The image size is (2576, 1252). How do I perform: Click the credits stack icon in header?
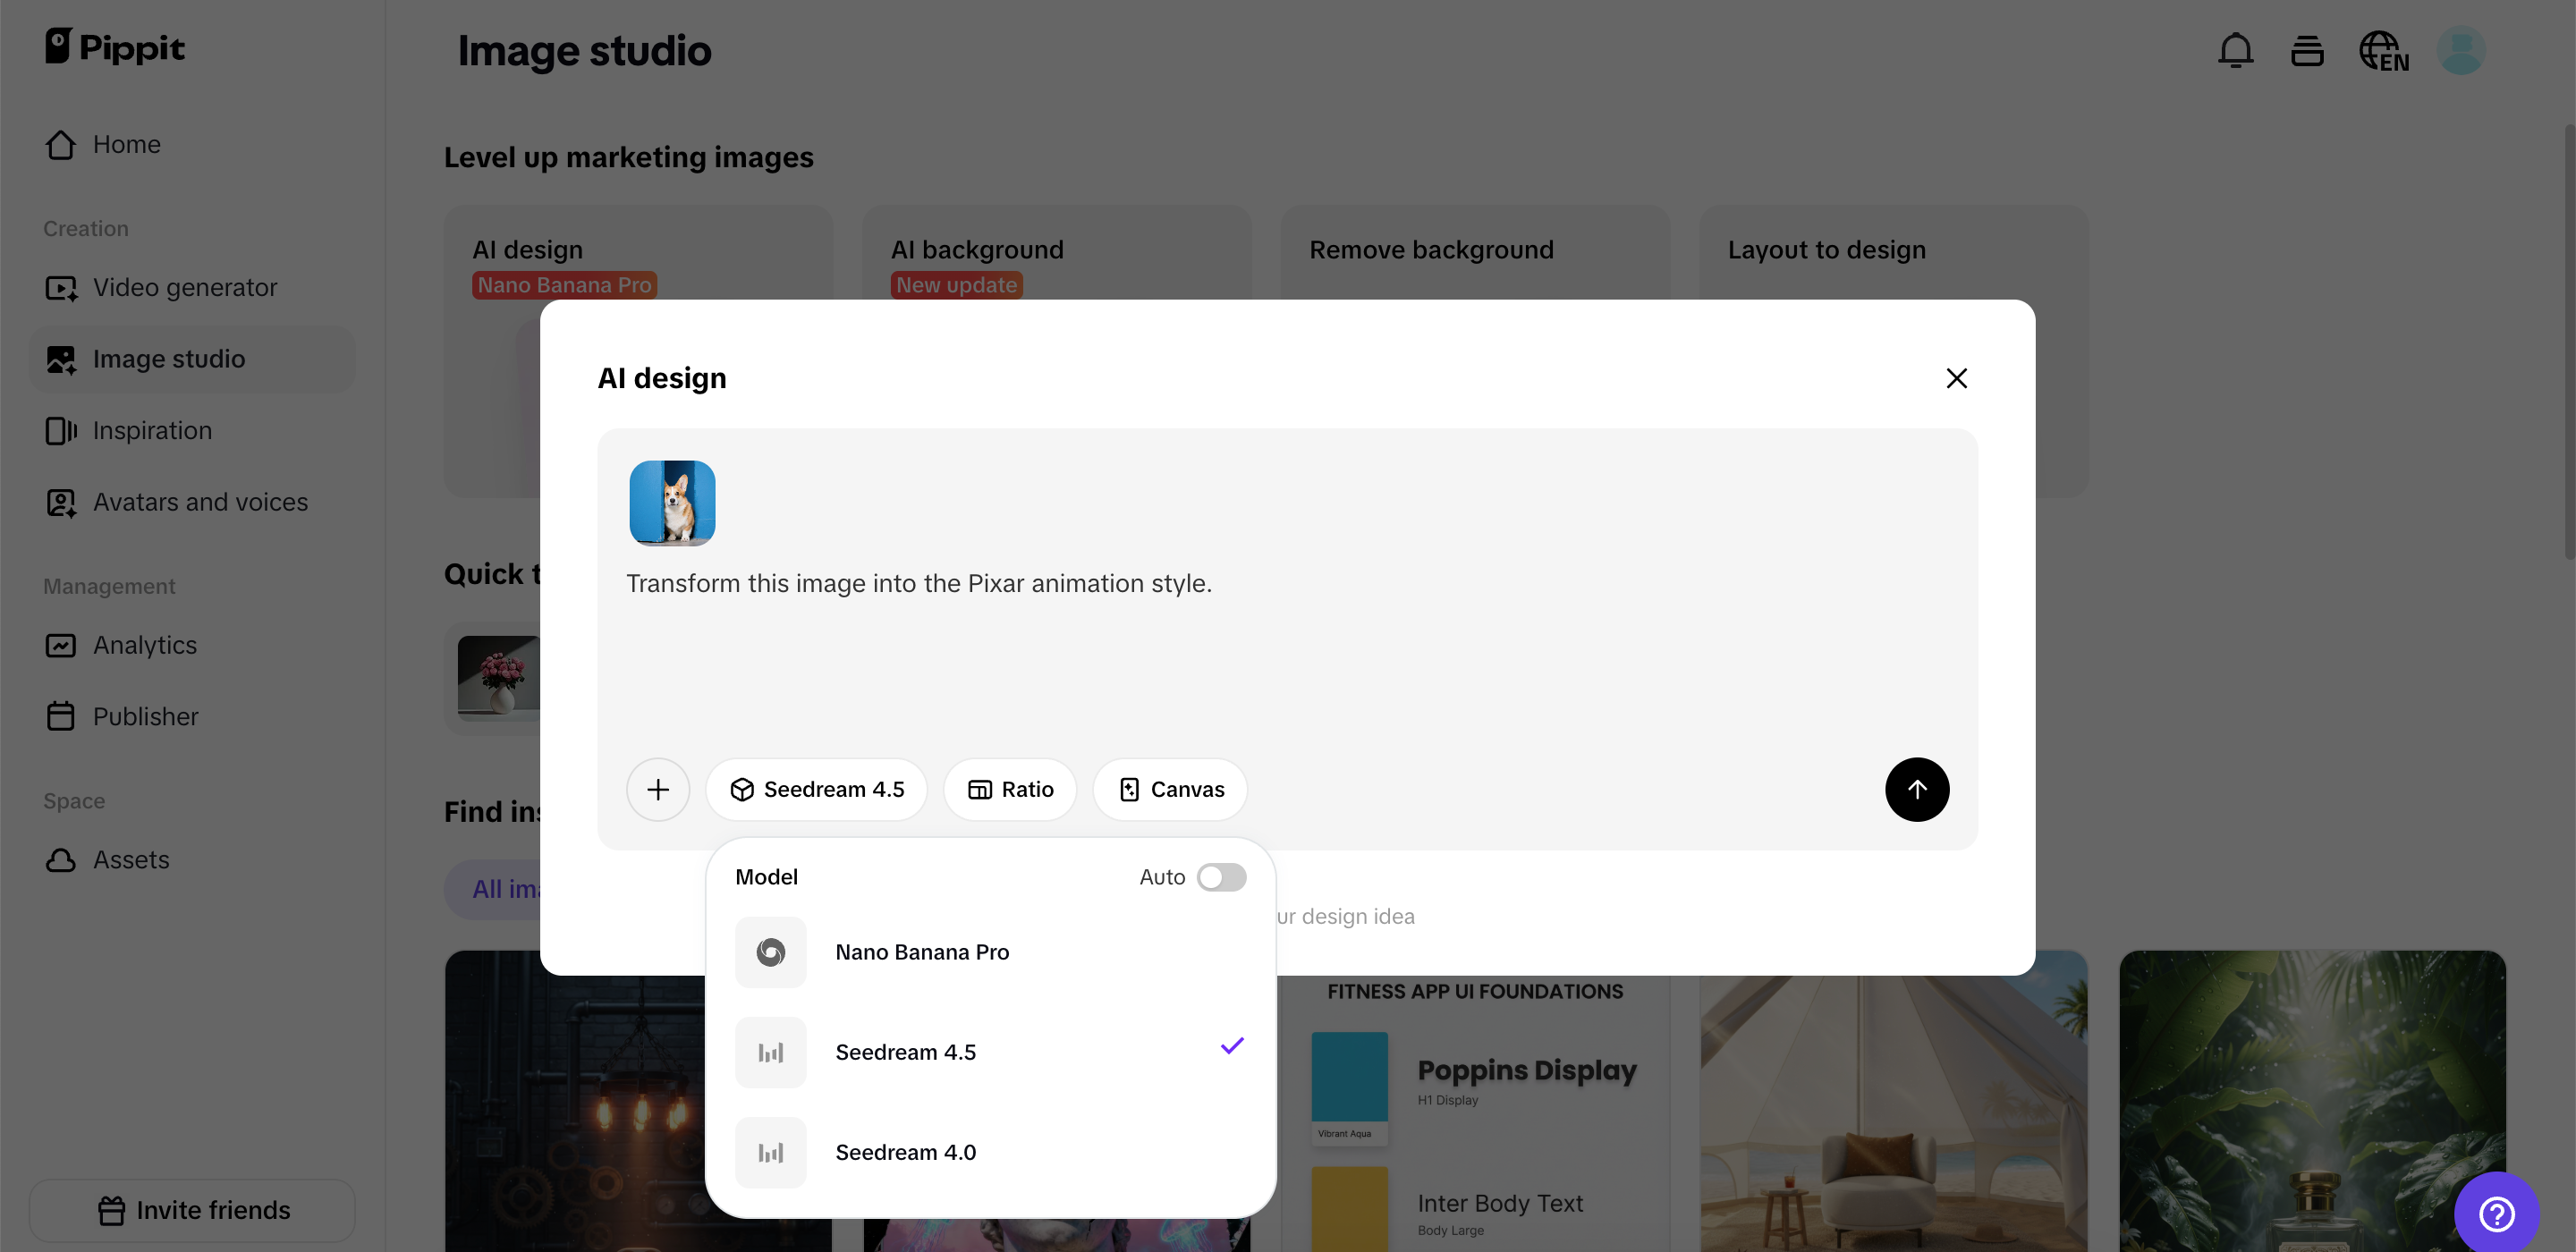click(x=2306, y=50)
